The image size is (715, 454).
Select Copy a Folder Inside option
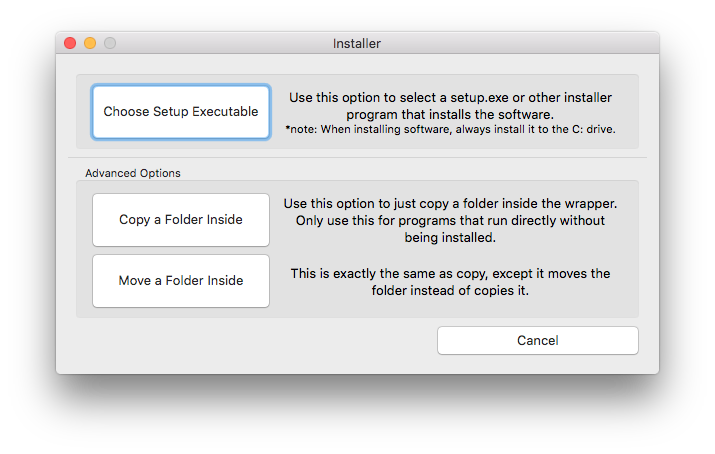click(181, 220)
